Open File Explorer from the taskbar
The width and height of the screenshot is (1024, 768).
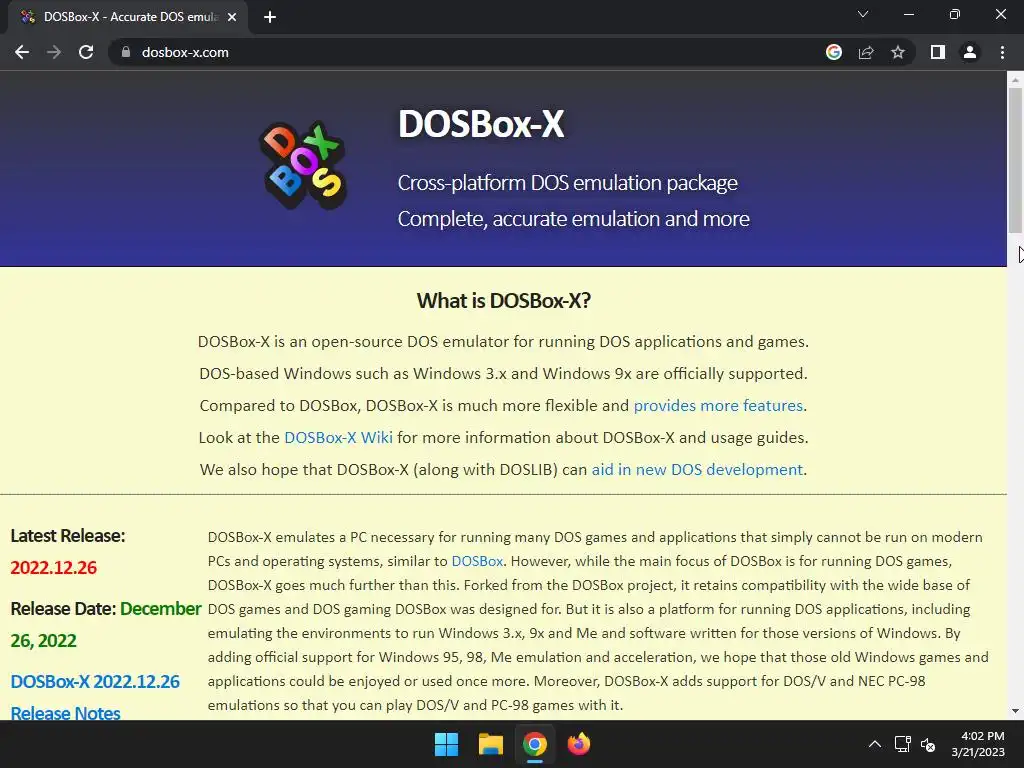[x=490, y=744]
